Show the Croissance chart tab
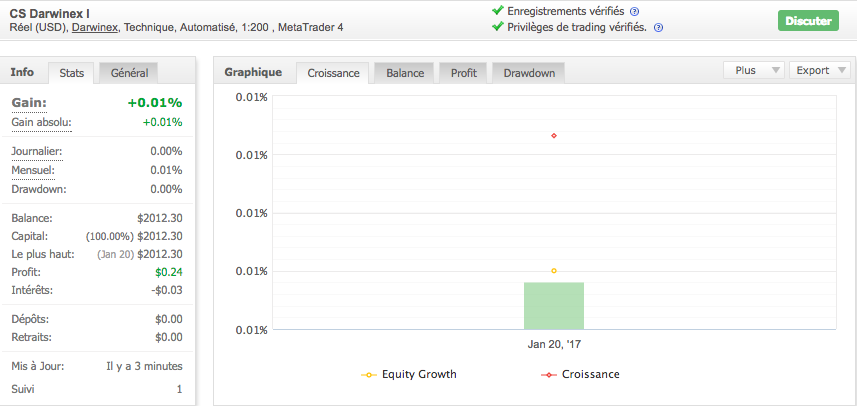 (334, 73)
